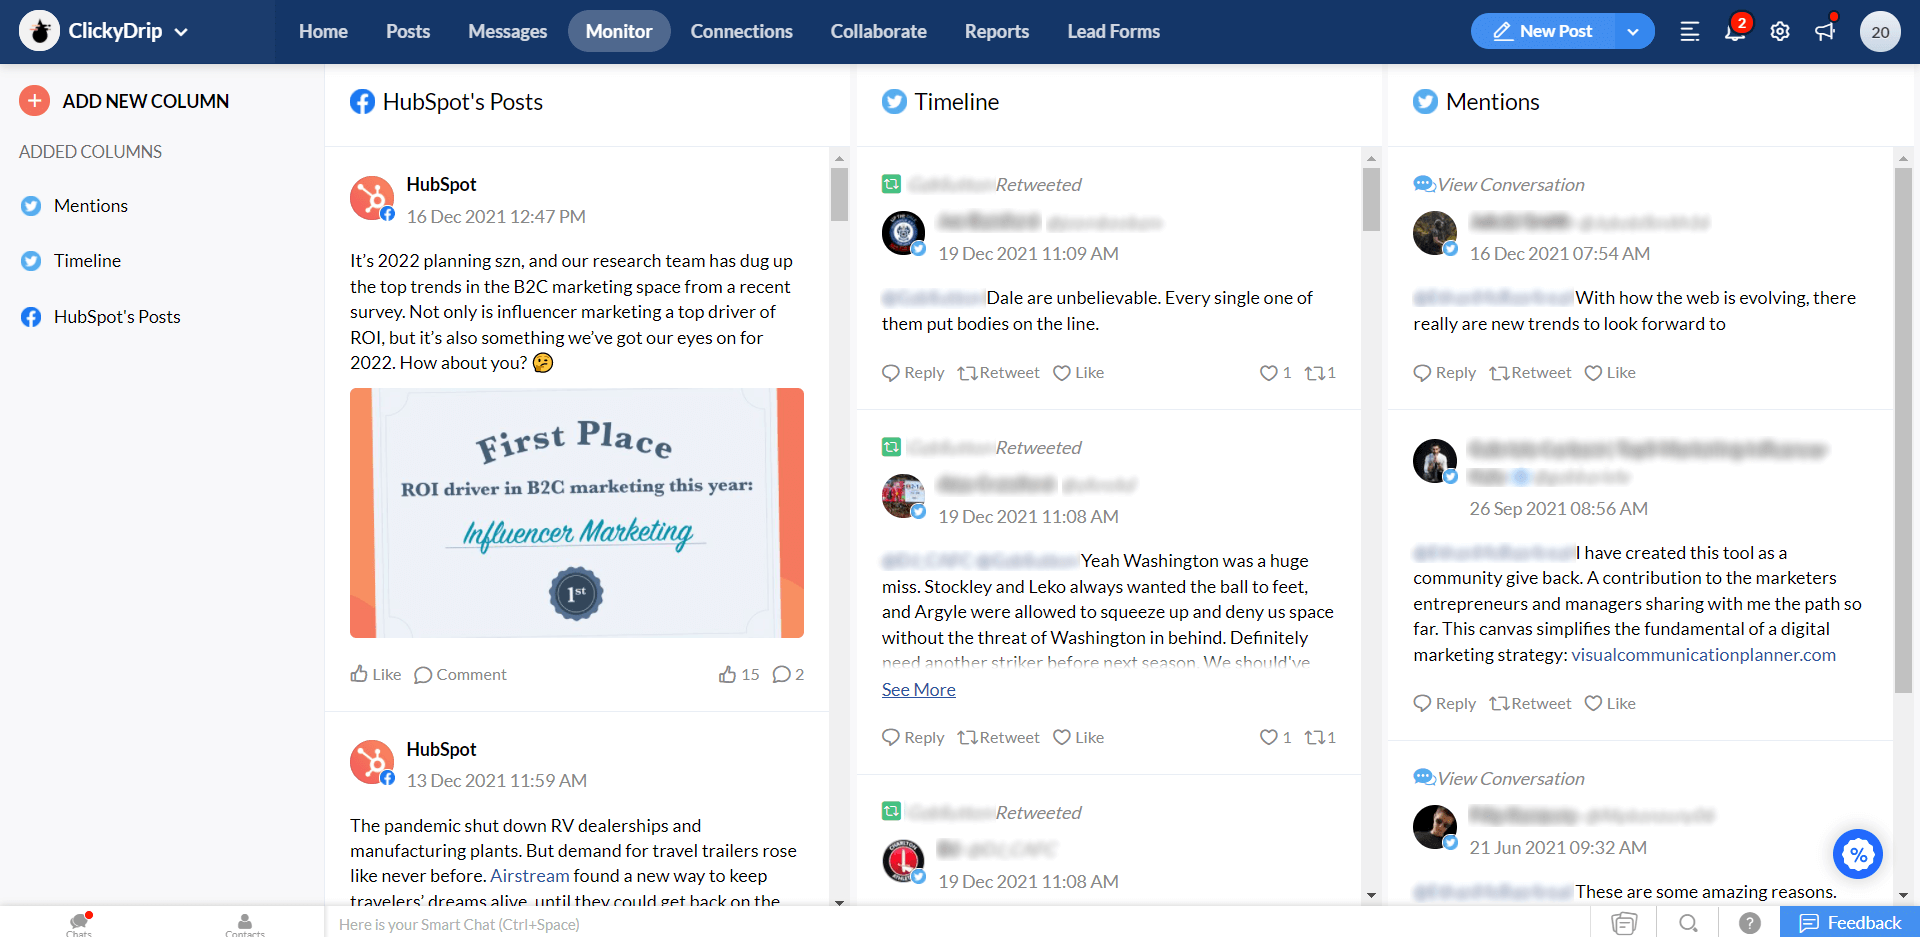Click the HubSpot's Posts column header title

(x=462, y=102)
